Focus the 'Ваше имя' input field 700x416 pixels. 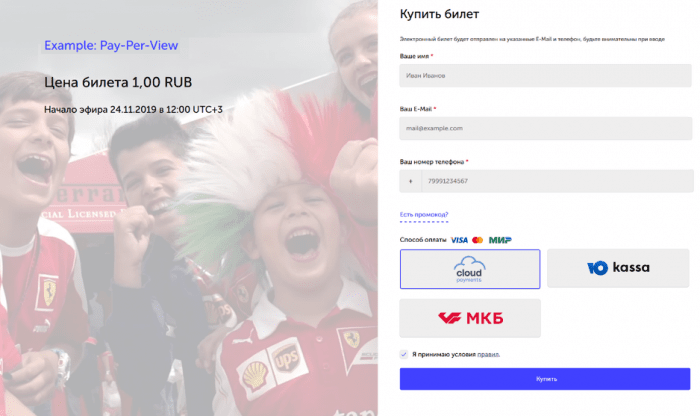(x=546, y=75)
